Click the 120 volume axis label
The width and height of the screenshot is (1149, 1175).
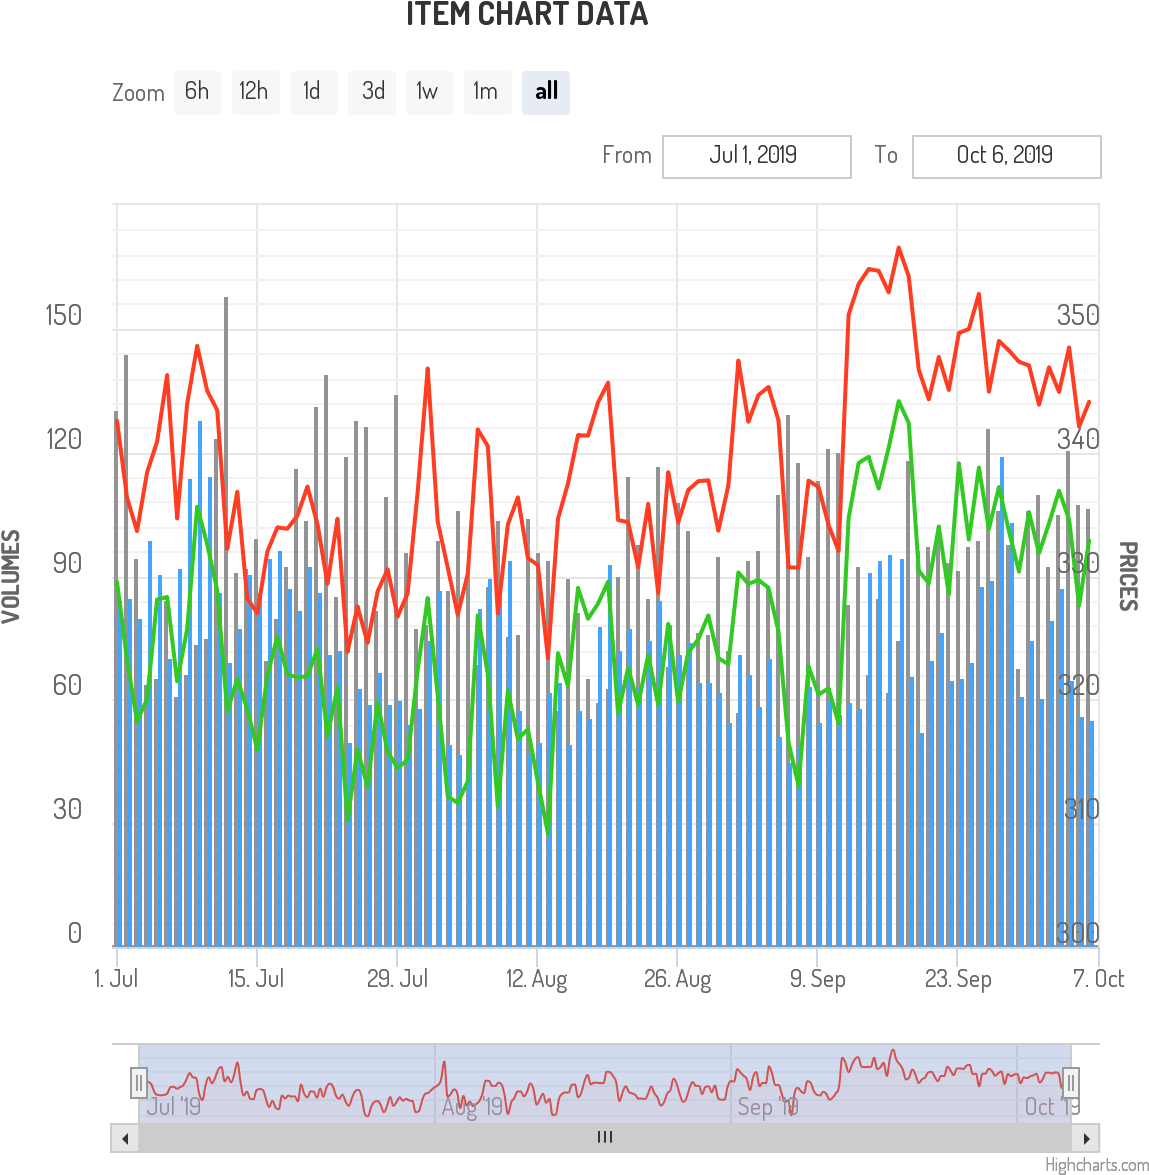(x=64, y=439)
